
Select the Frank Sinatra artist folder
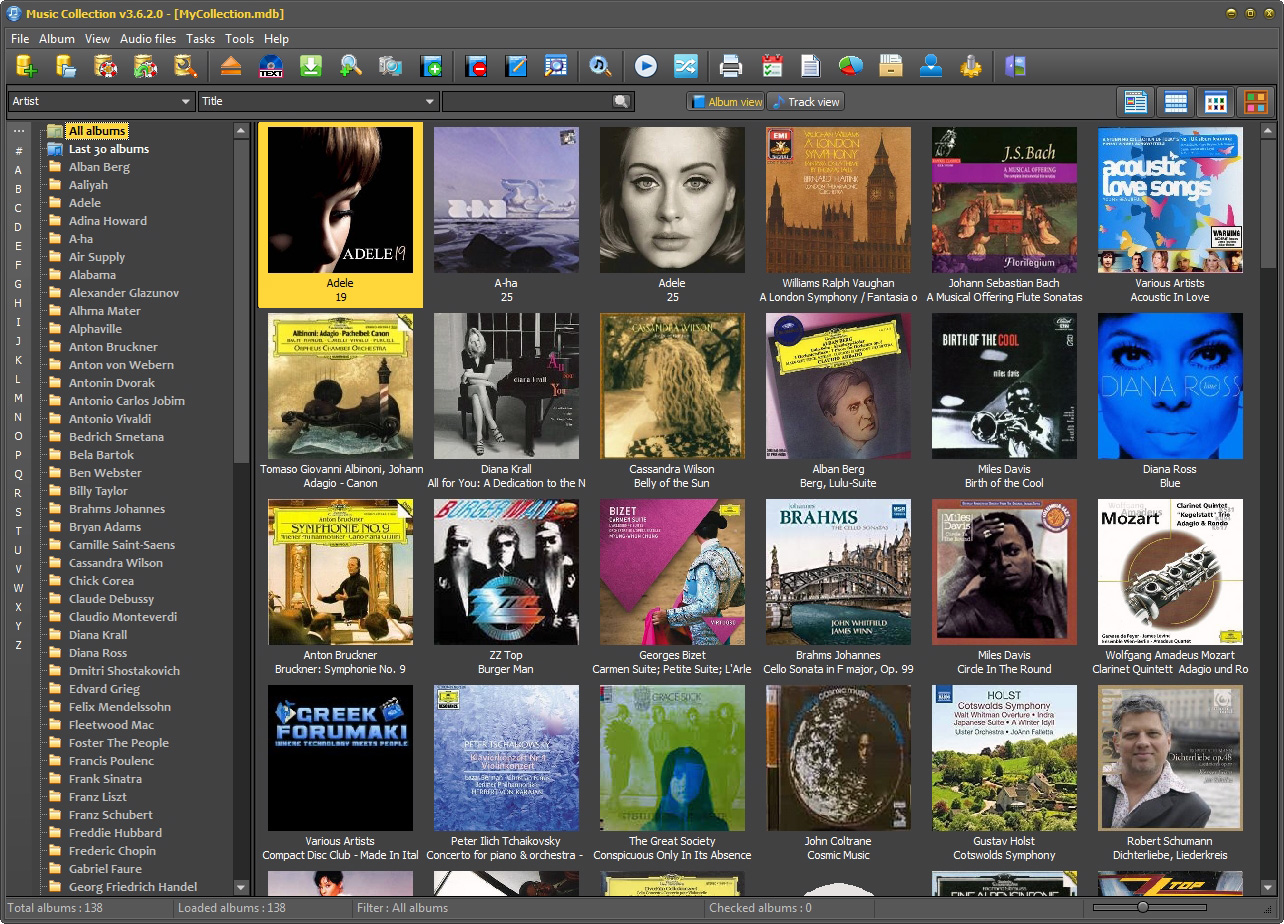[105, 779]
